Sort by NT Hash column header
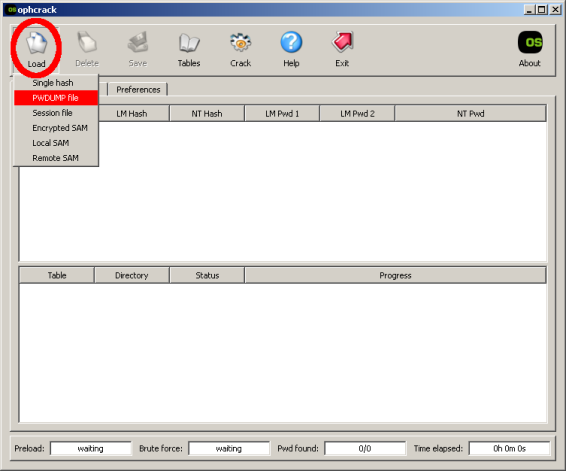 point(207,114)
